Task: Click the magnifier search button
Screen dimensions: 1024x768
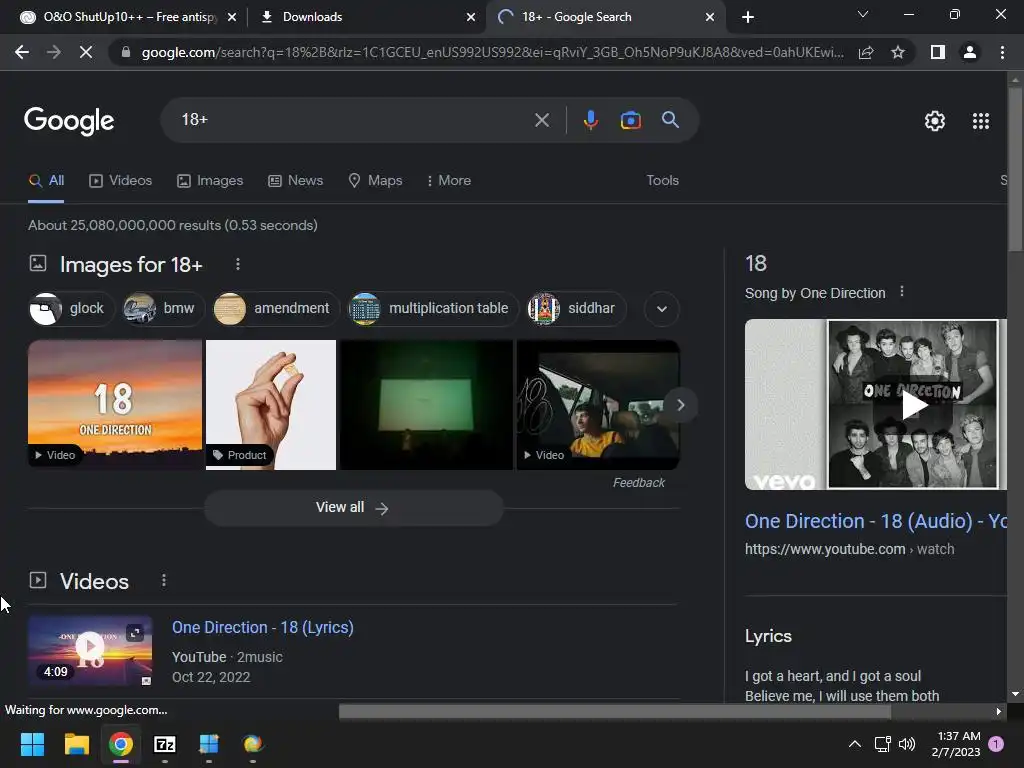Action: pyautogui.click(x=670, y=120)
